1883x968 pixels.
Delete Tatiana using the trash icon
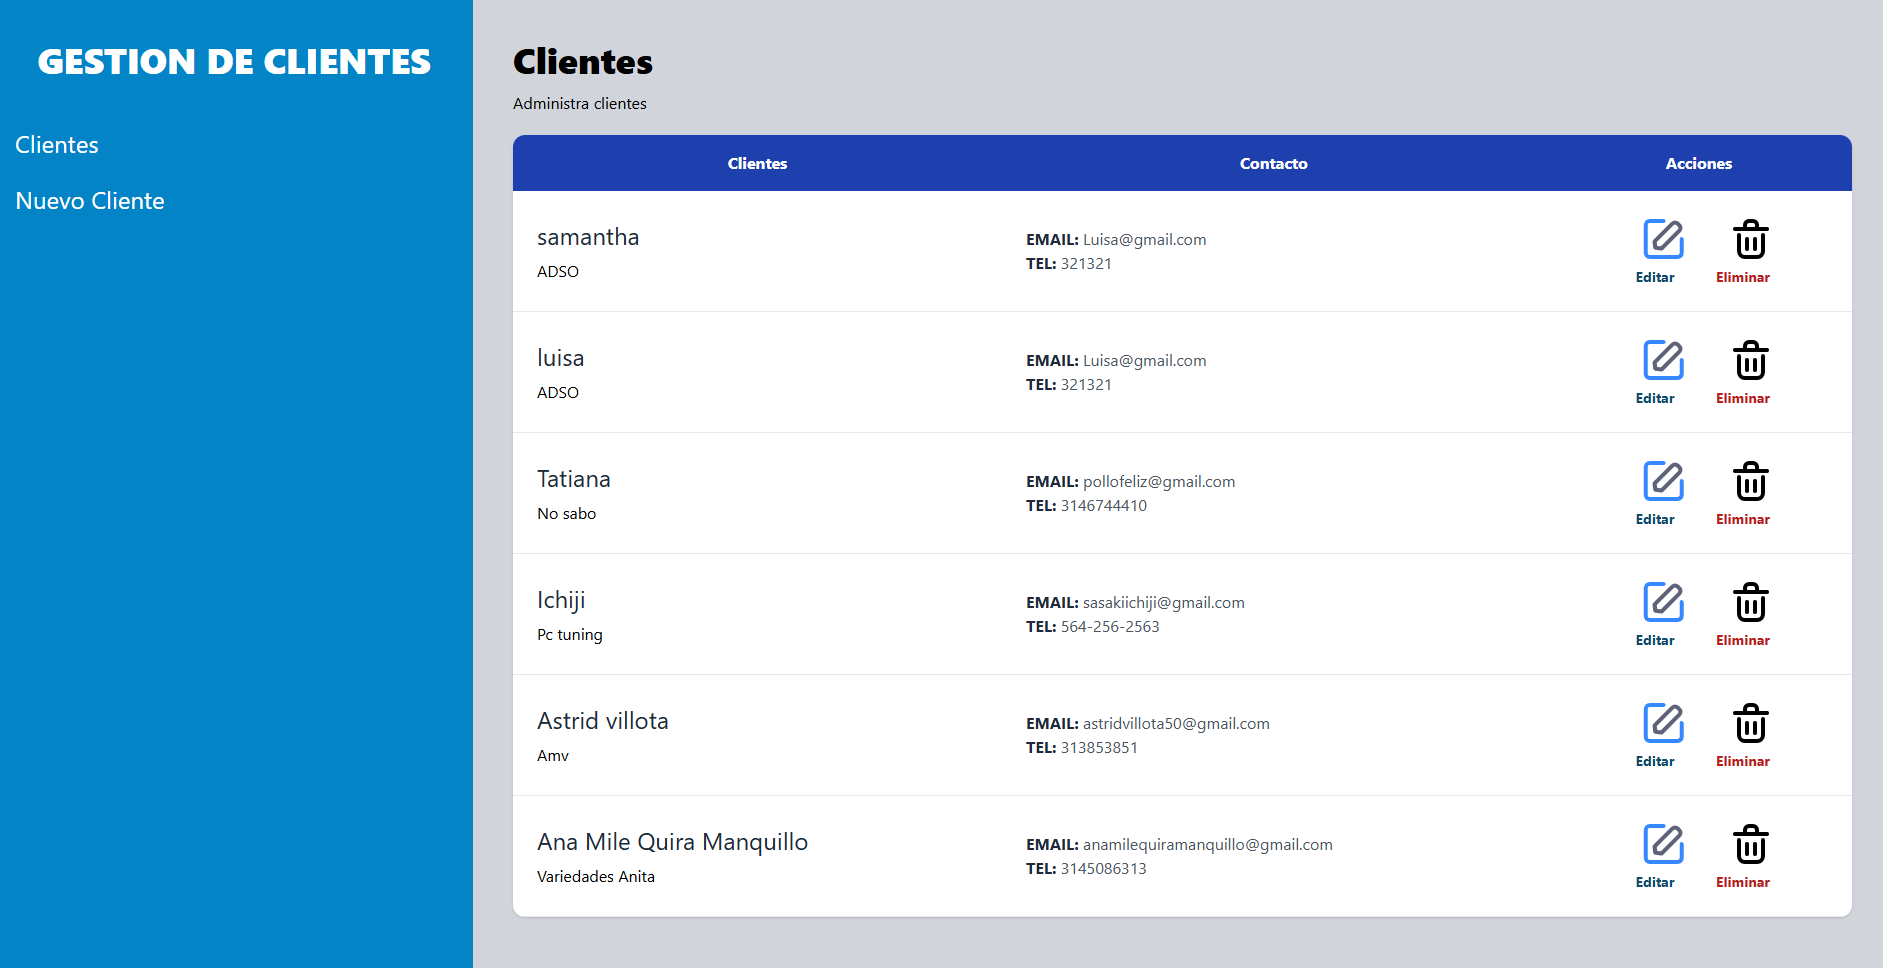pos(1750,482)
